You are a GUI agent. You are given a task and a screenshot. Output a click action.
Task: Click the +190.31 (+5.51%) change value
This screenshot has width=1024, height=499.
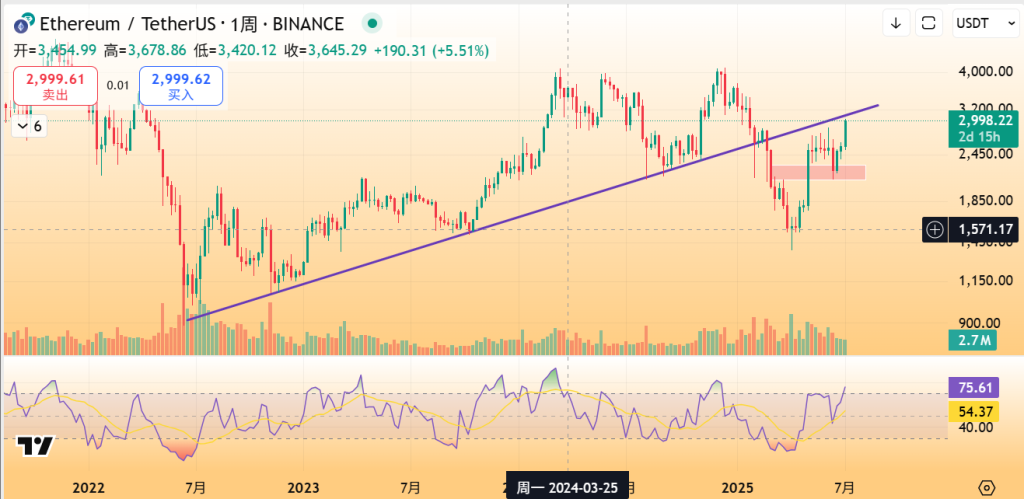coord(431,50)
